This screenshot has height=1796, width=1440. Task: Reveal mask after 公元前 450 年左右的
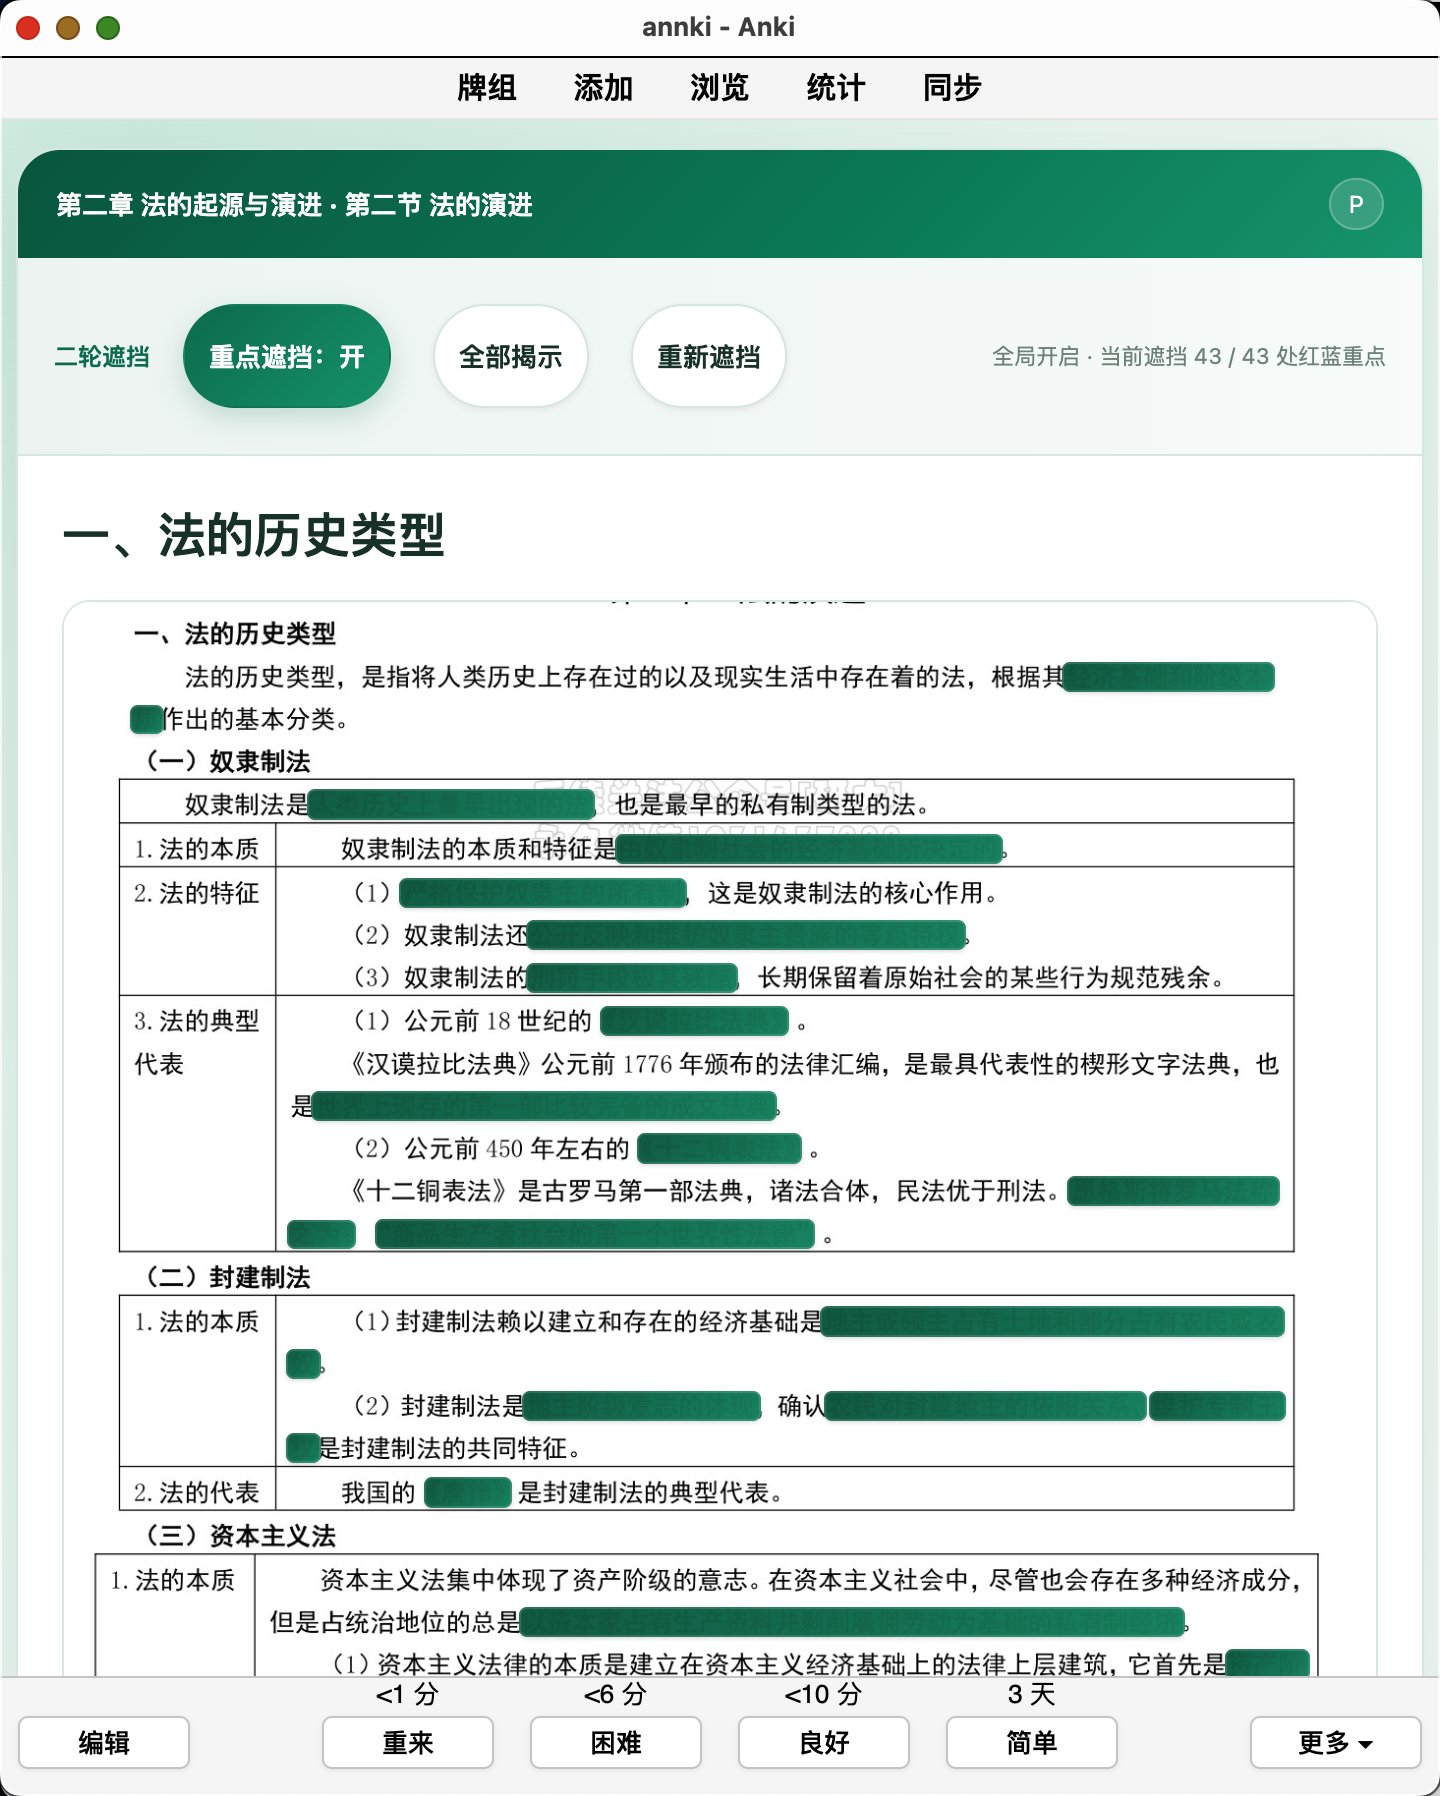pyautogui.click(x=719, y=1149)
